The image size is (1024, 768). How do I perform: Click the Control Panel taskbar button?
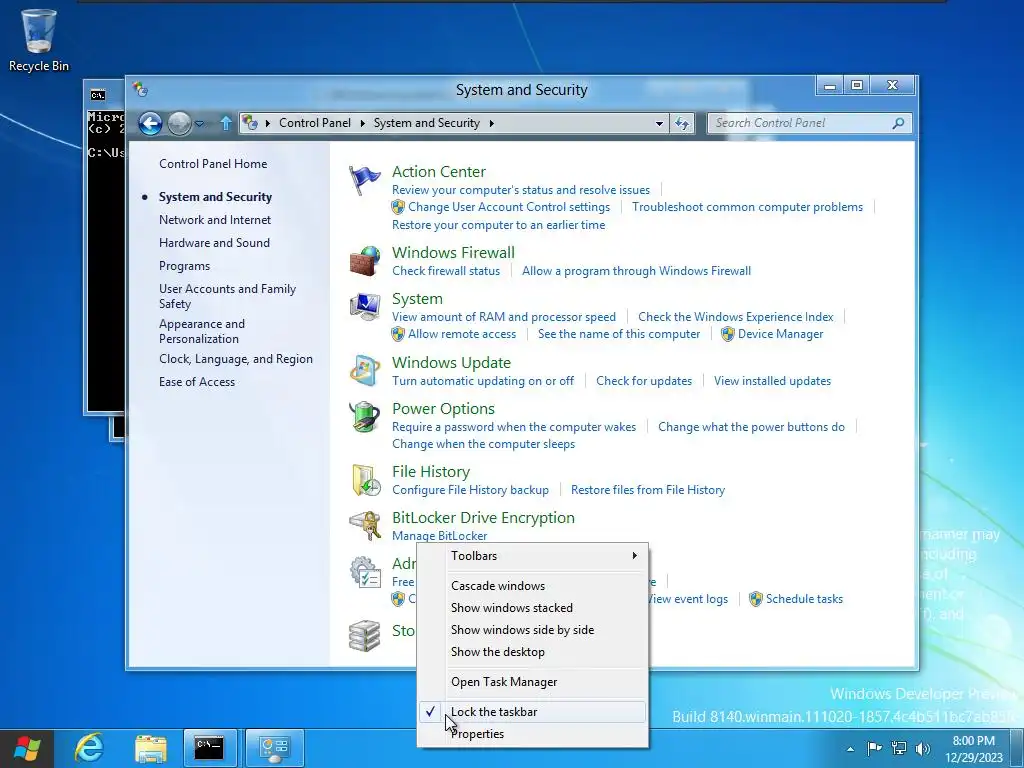(x=274, y=748)
